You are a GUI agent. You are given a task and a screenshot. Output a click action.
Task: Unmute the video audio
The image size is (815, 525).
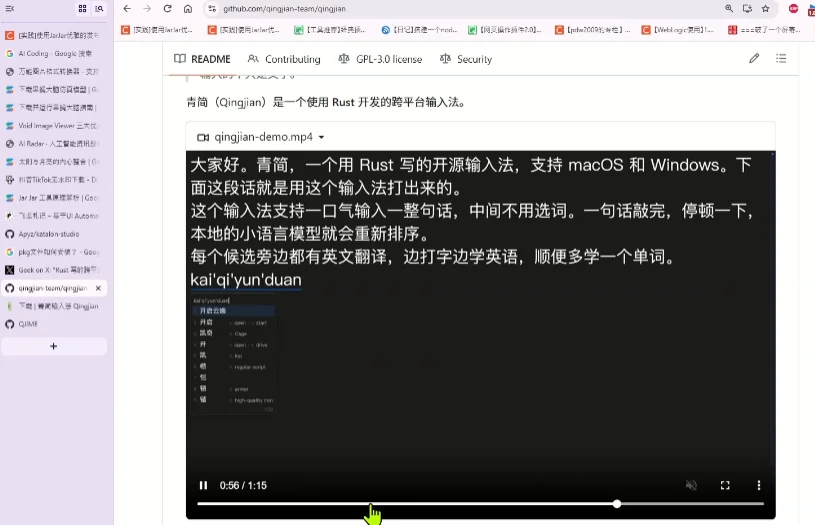[x=691, y=485]
